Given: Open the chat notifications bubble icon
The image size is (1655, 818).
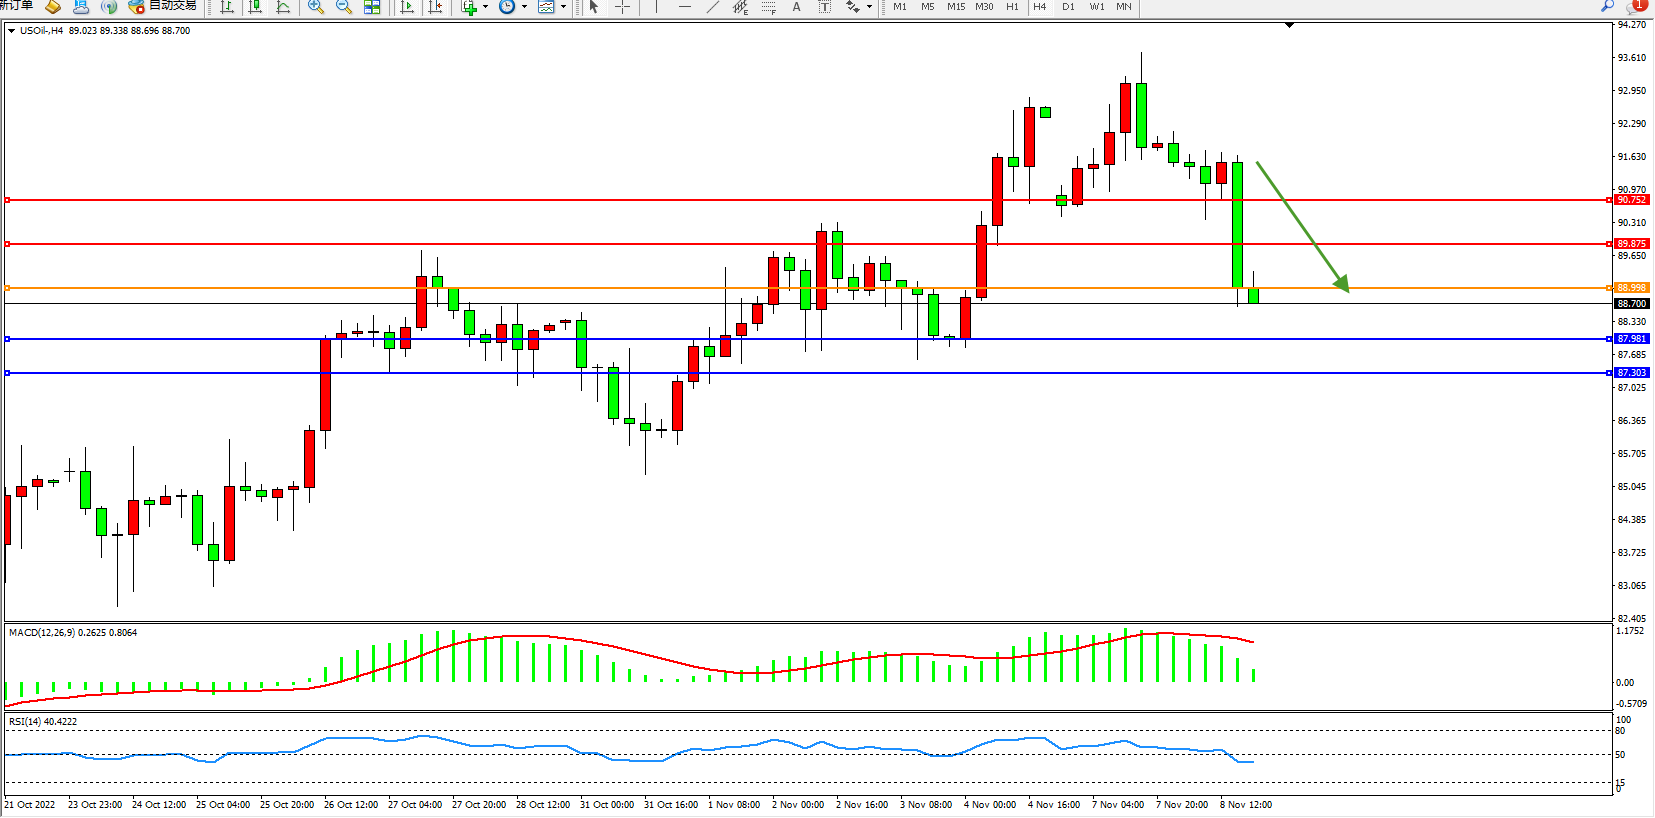Looking at the screenshot, I should pos(1636,6).
